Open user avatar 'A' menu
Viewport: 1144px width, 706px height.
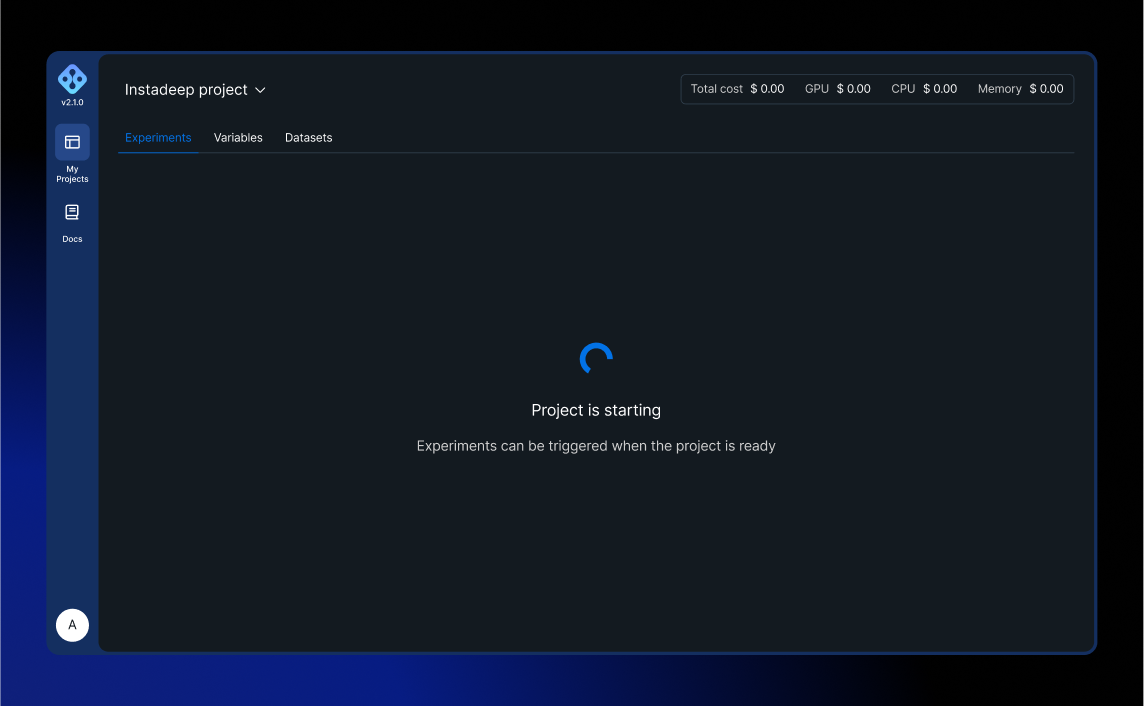[72, 625]
